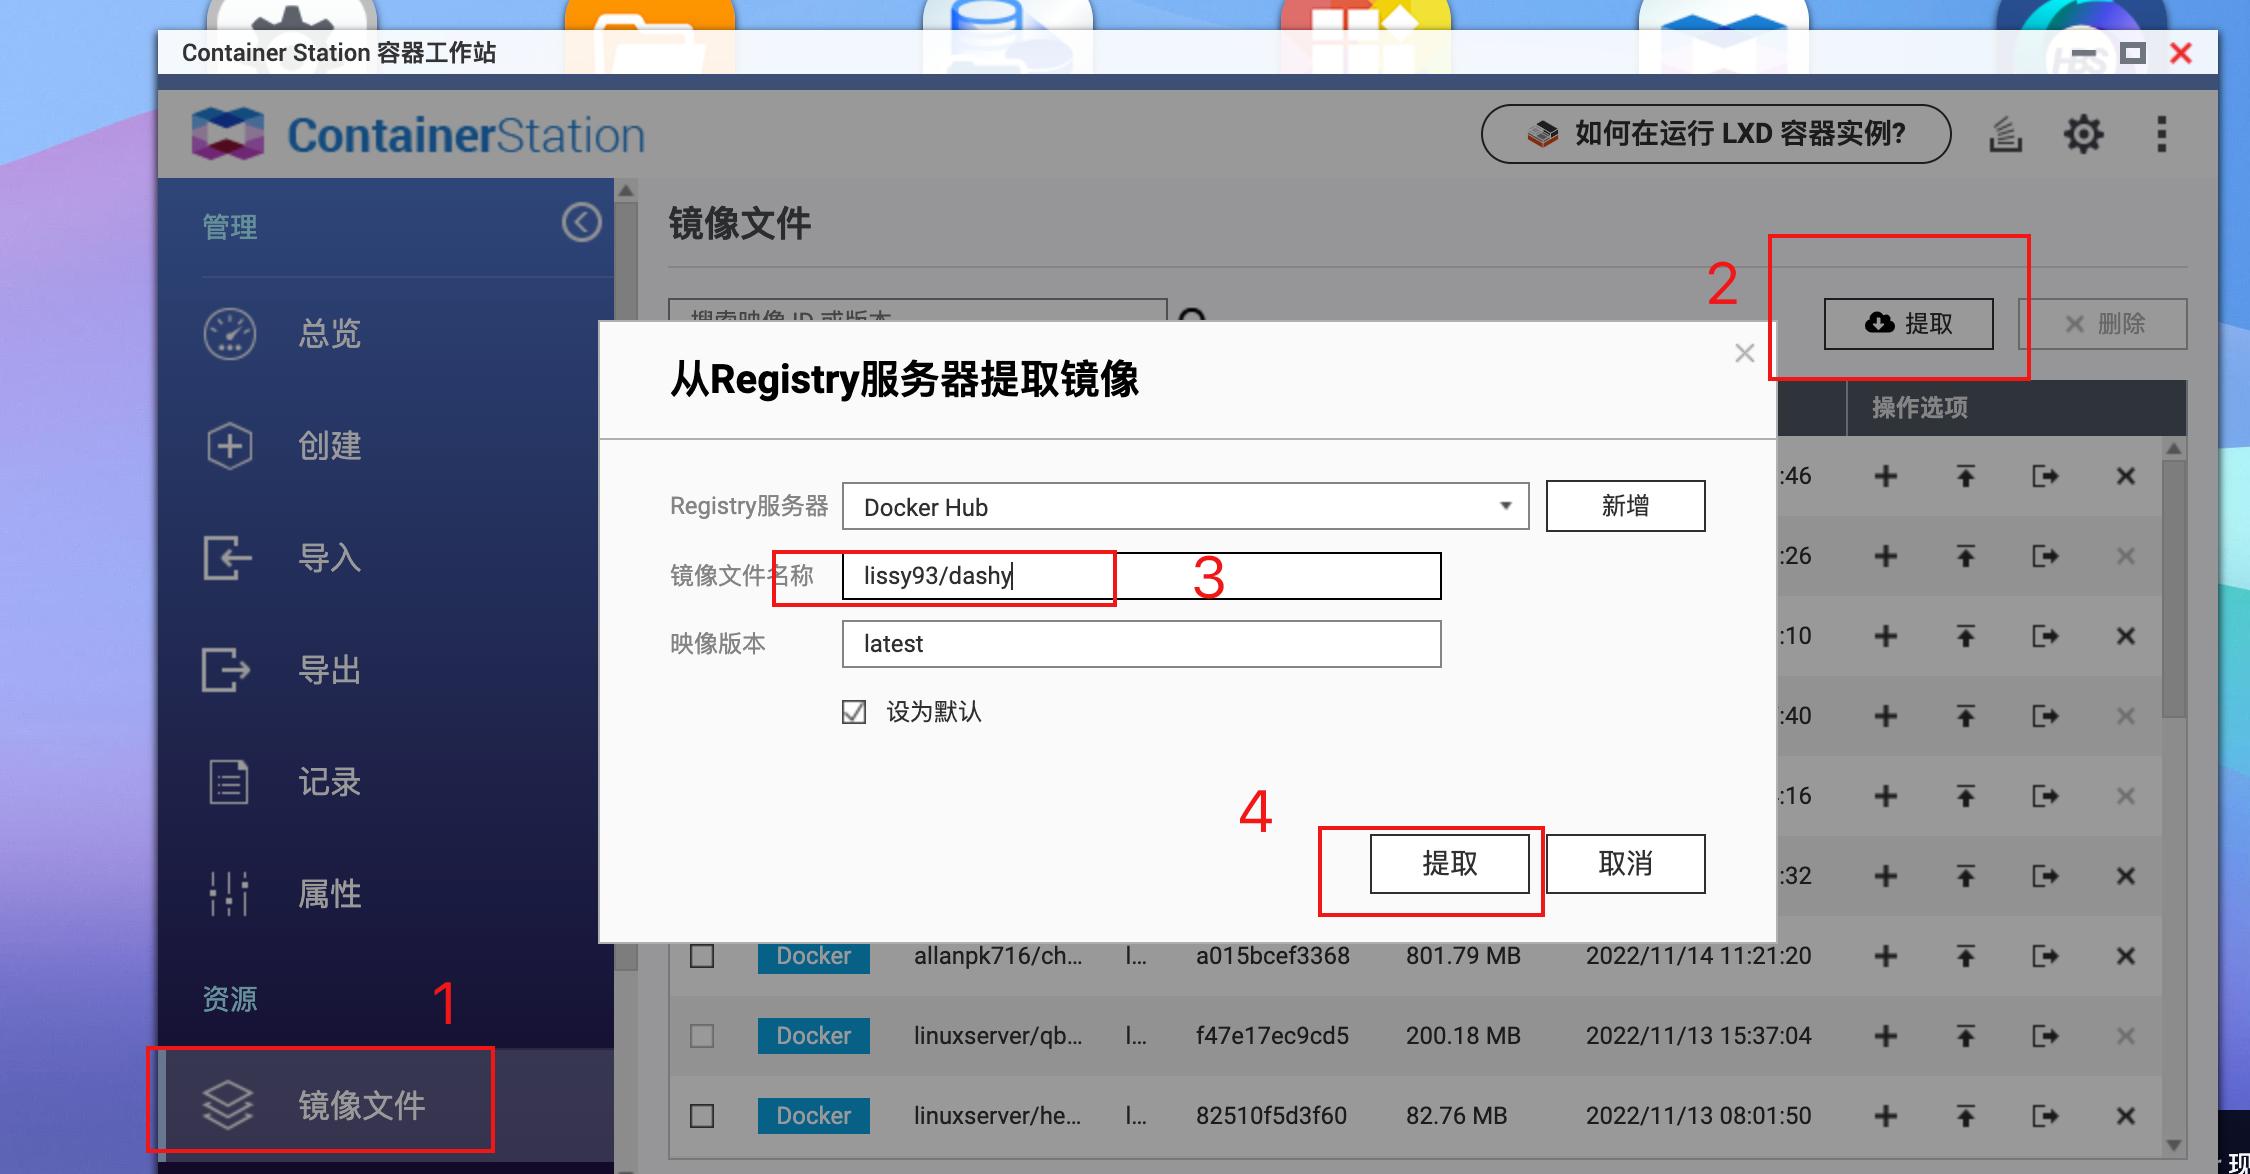Create container from linuxserver/he image using plus icon
This screenshot has width=2250, height=1174.
pyautogui.click(x=1884, y=1116)
